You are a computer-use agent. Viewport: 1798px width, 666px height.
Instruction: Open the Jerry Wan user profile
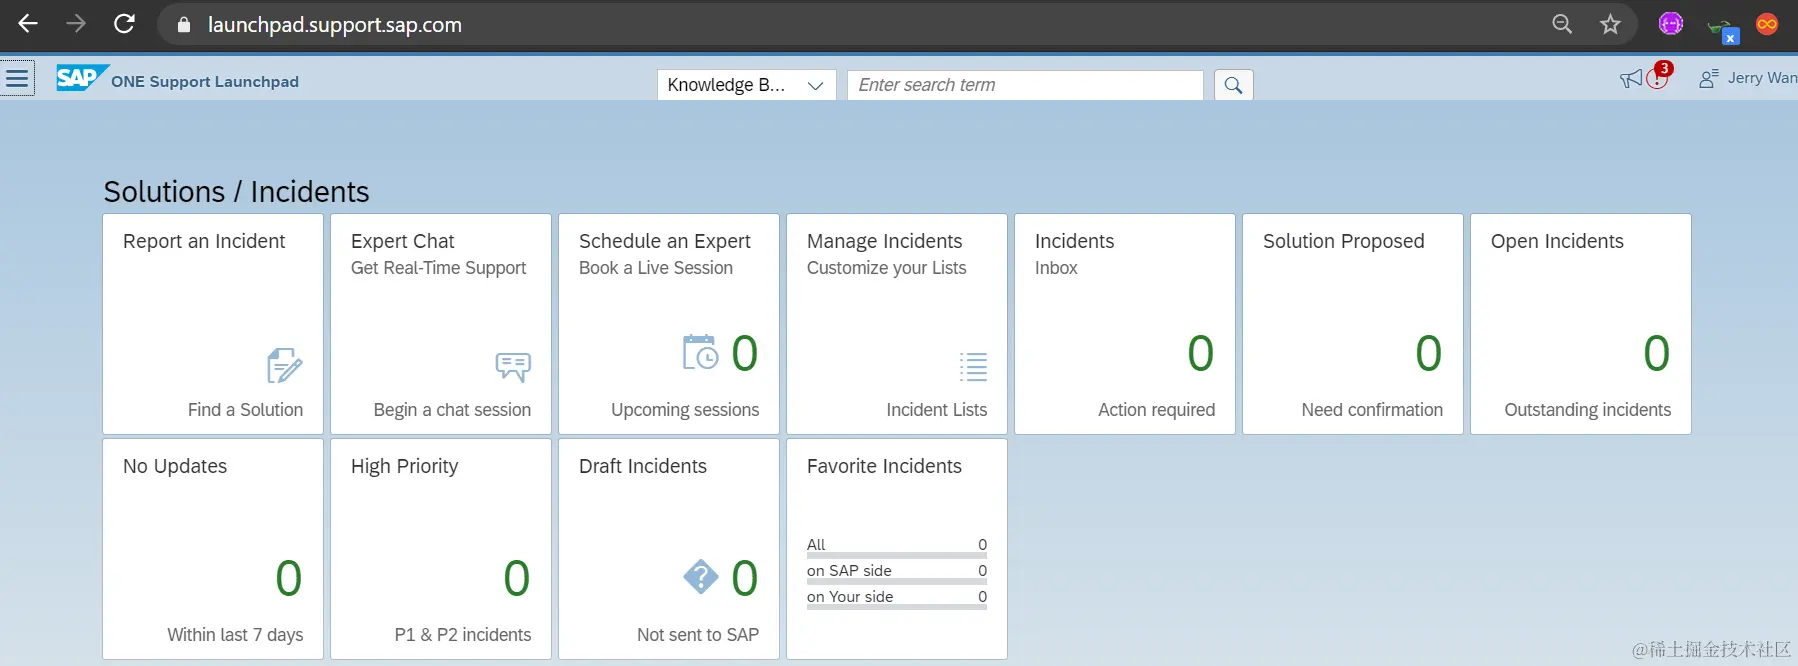pos(1747,78)
